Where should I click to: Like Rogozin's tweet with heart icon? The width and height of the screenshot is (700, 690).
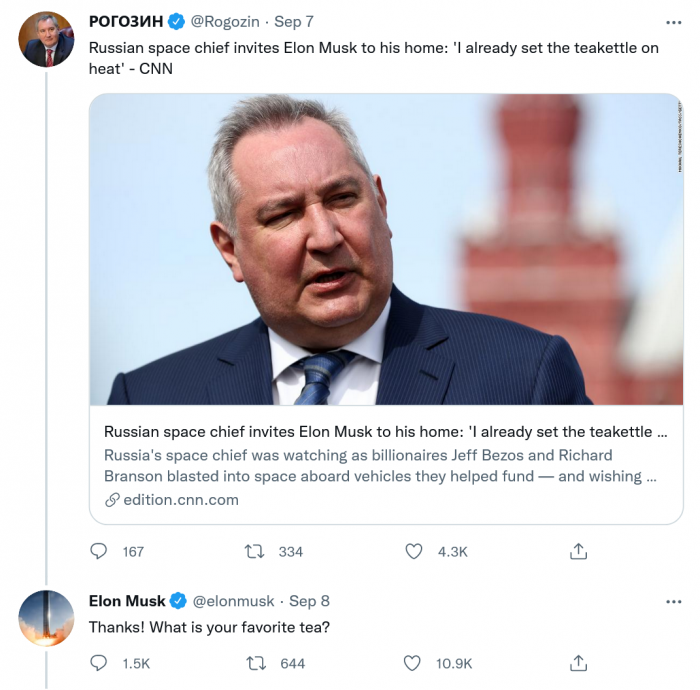[x=414, y=551]
